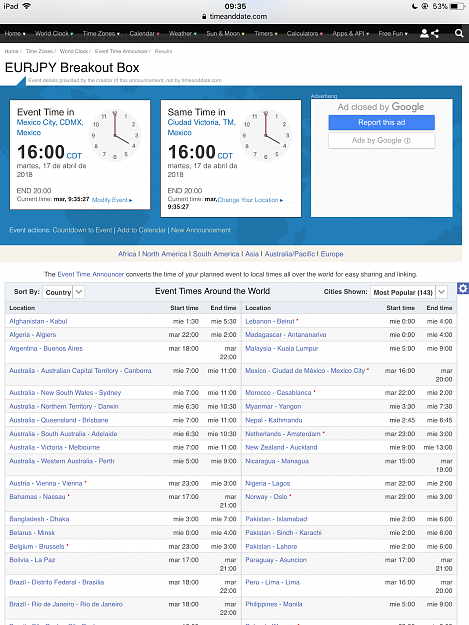The height and width of the screenshot is (625, 469).
Task: Click Add to Calendar link
Action: coord(141,230)
